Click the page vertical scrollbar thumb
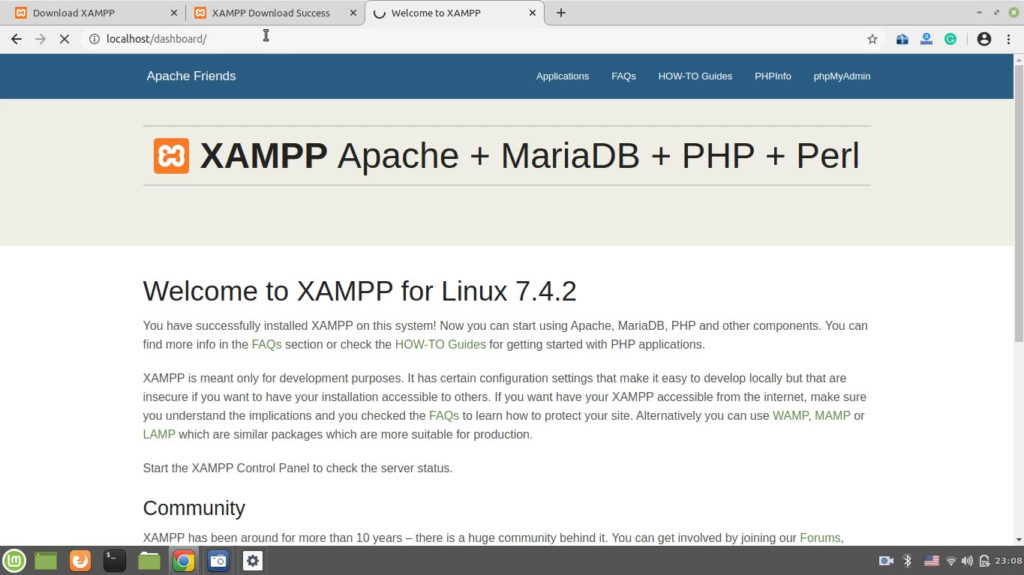 coord(1018,203)
